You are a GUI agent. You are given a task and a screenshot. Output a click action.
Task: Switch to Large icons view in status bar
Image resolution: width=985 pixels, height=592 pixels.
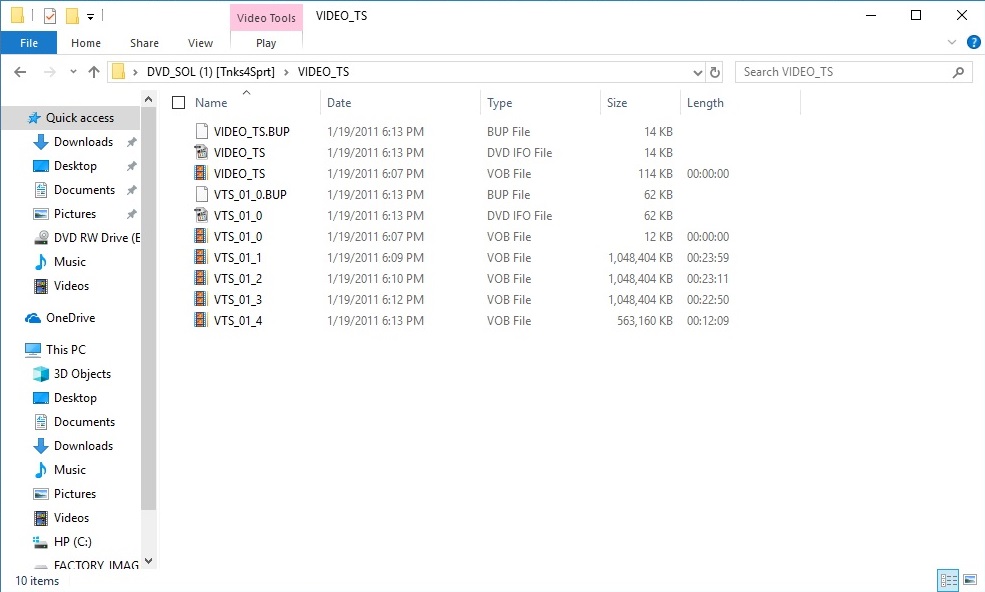(x=970, y=579)
